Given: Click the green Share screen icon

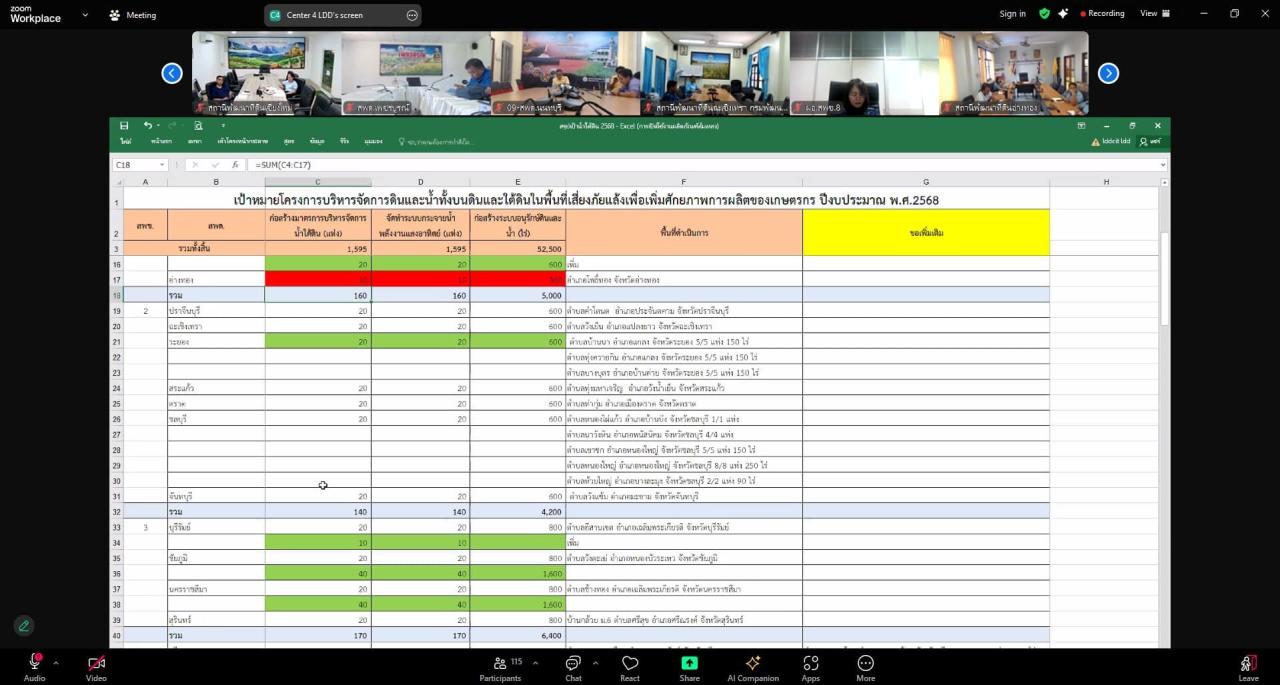Looking at the screenshot, I should pos(690,664).
